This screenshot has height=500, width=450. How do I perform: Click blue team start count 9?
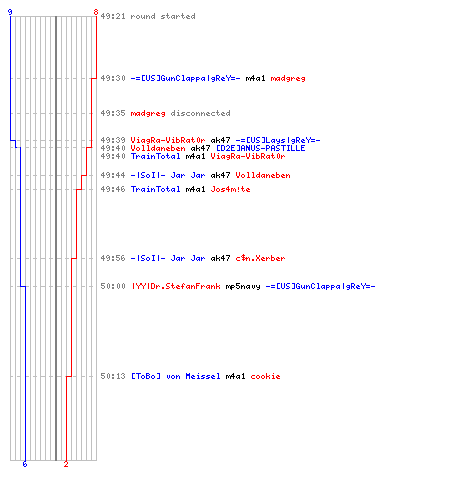(10, 12)
